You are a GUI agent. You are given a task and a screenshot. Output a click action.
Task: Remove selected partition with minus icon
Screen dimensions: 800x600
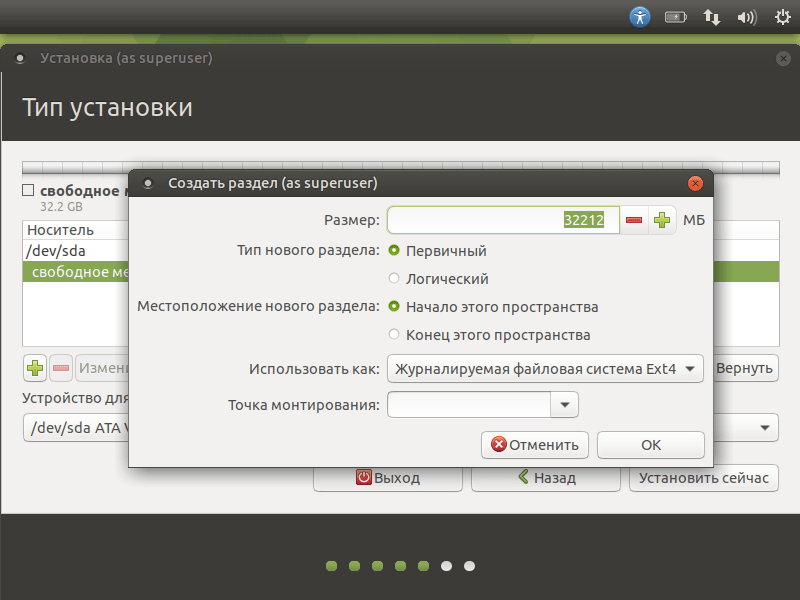click(x=61, y=368)
